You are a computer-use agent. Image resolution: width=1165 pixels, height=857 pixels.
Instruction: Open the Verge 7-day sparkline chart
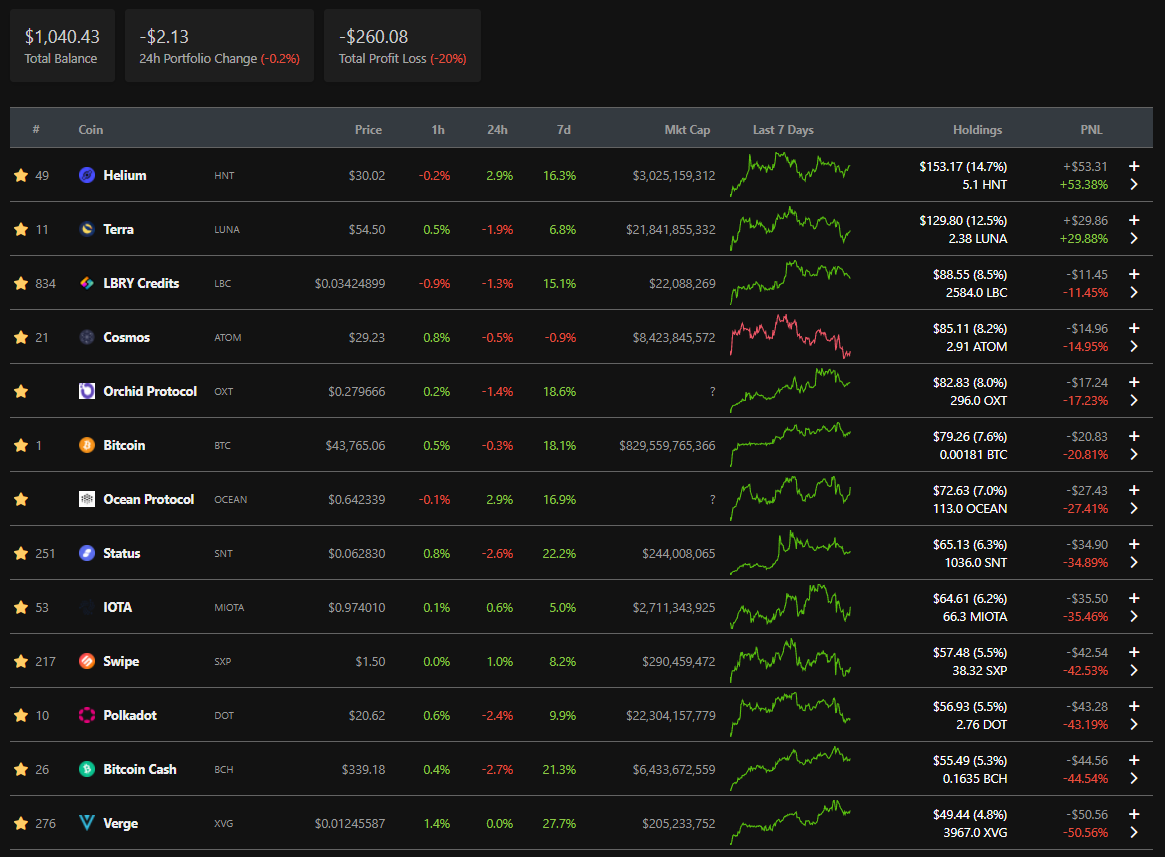click(x=791, y=822)
